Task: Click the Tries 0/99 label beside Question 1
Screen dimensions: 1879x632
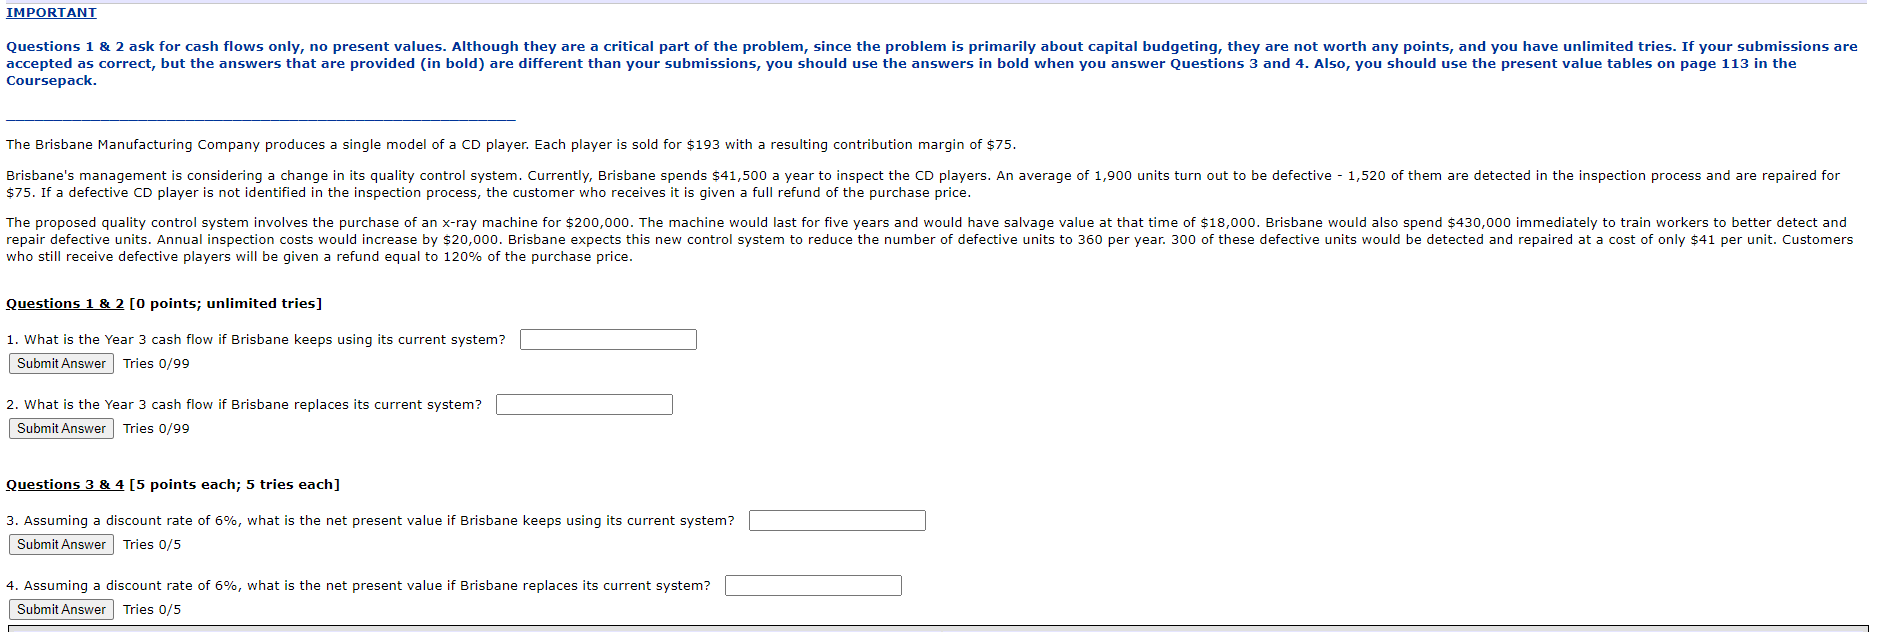Action: [x=155, y=363]
